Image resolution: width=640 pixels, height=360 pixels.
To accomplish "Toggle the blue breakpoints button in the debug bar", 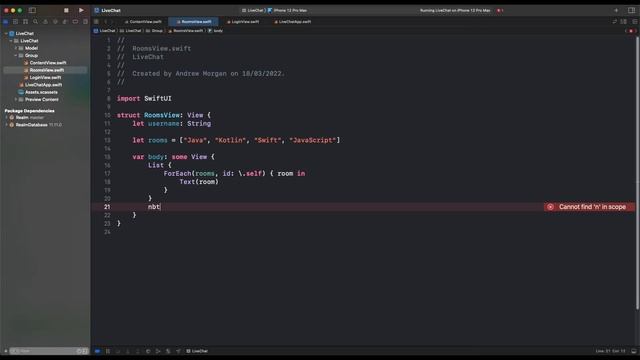I will tap(98, 351).
